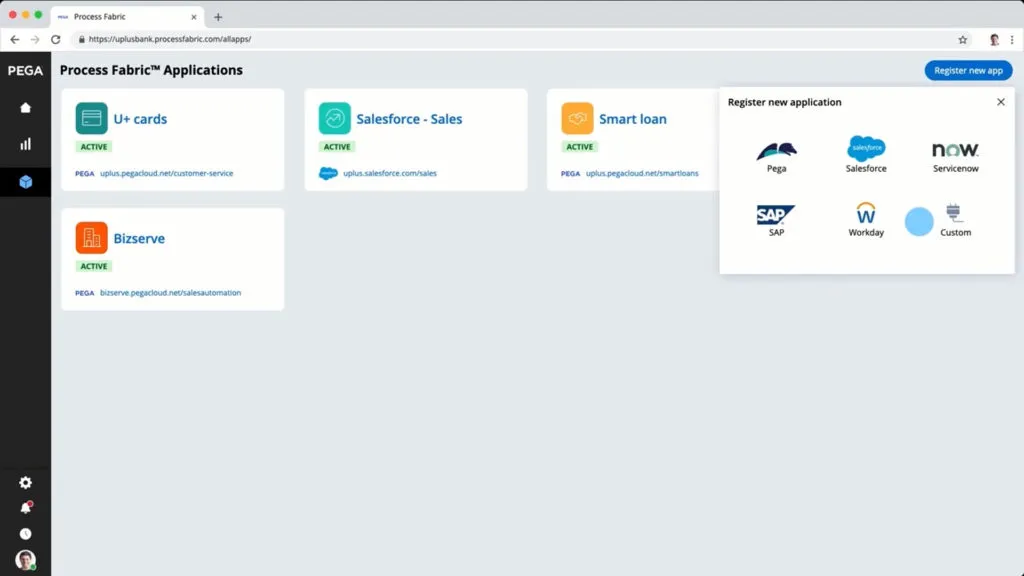
Task: Open the Salesforce - Sales application title
Action: point(409,119)
